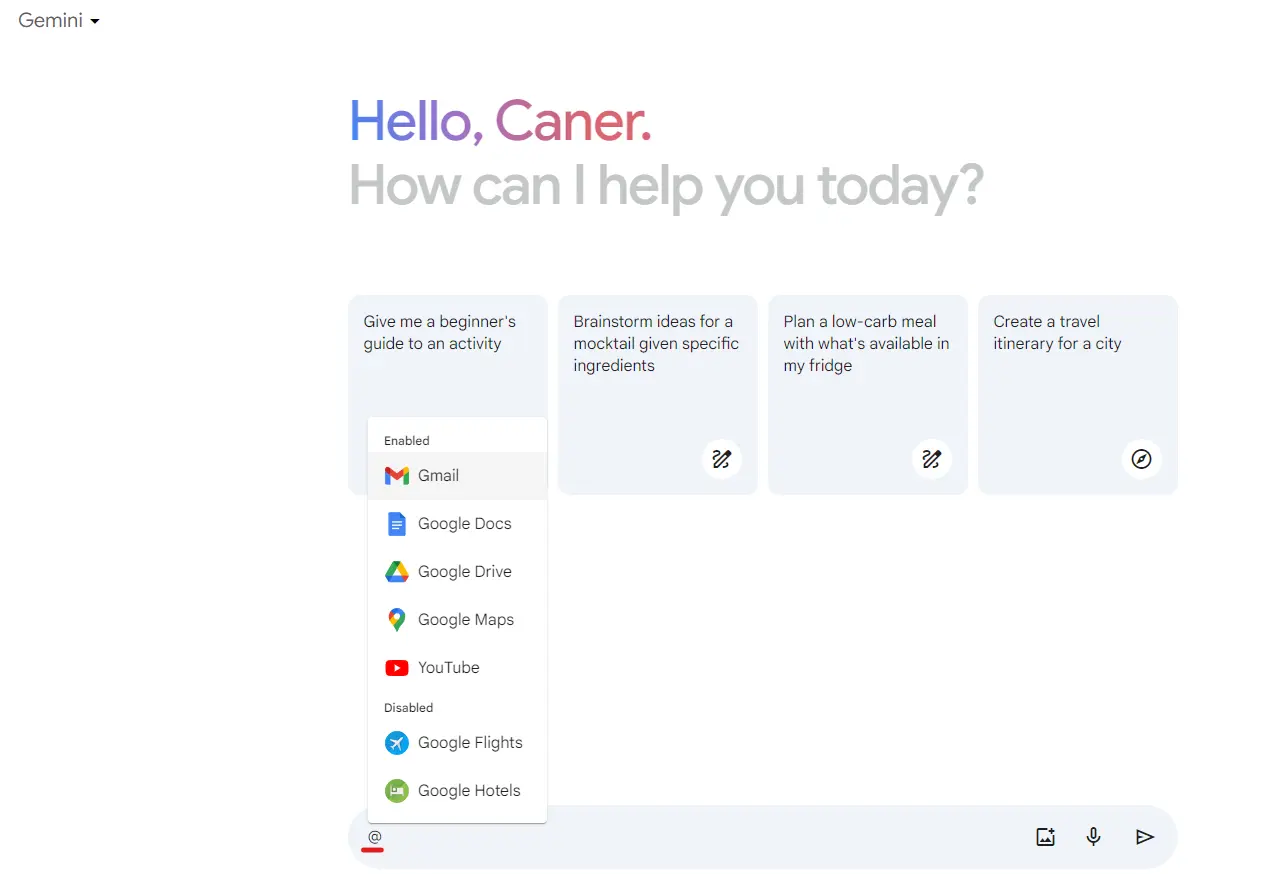This screenshot has height=874, width=1284.
Task: Send the prompt with the arrow icon
Action: (x=1145, y=837)
